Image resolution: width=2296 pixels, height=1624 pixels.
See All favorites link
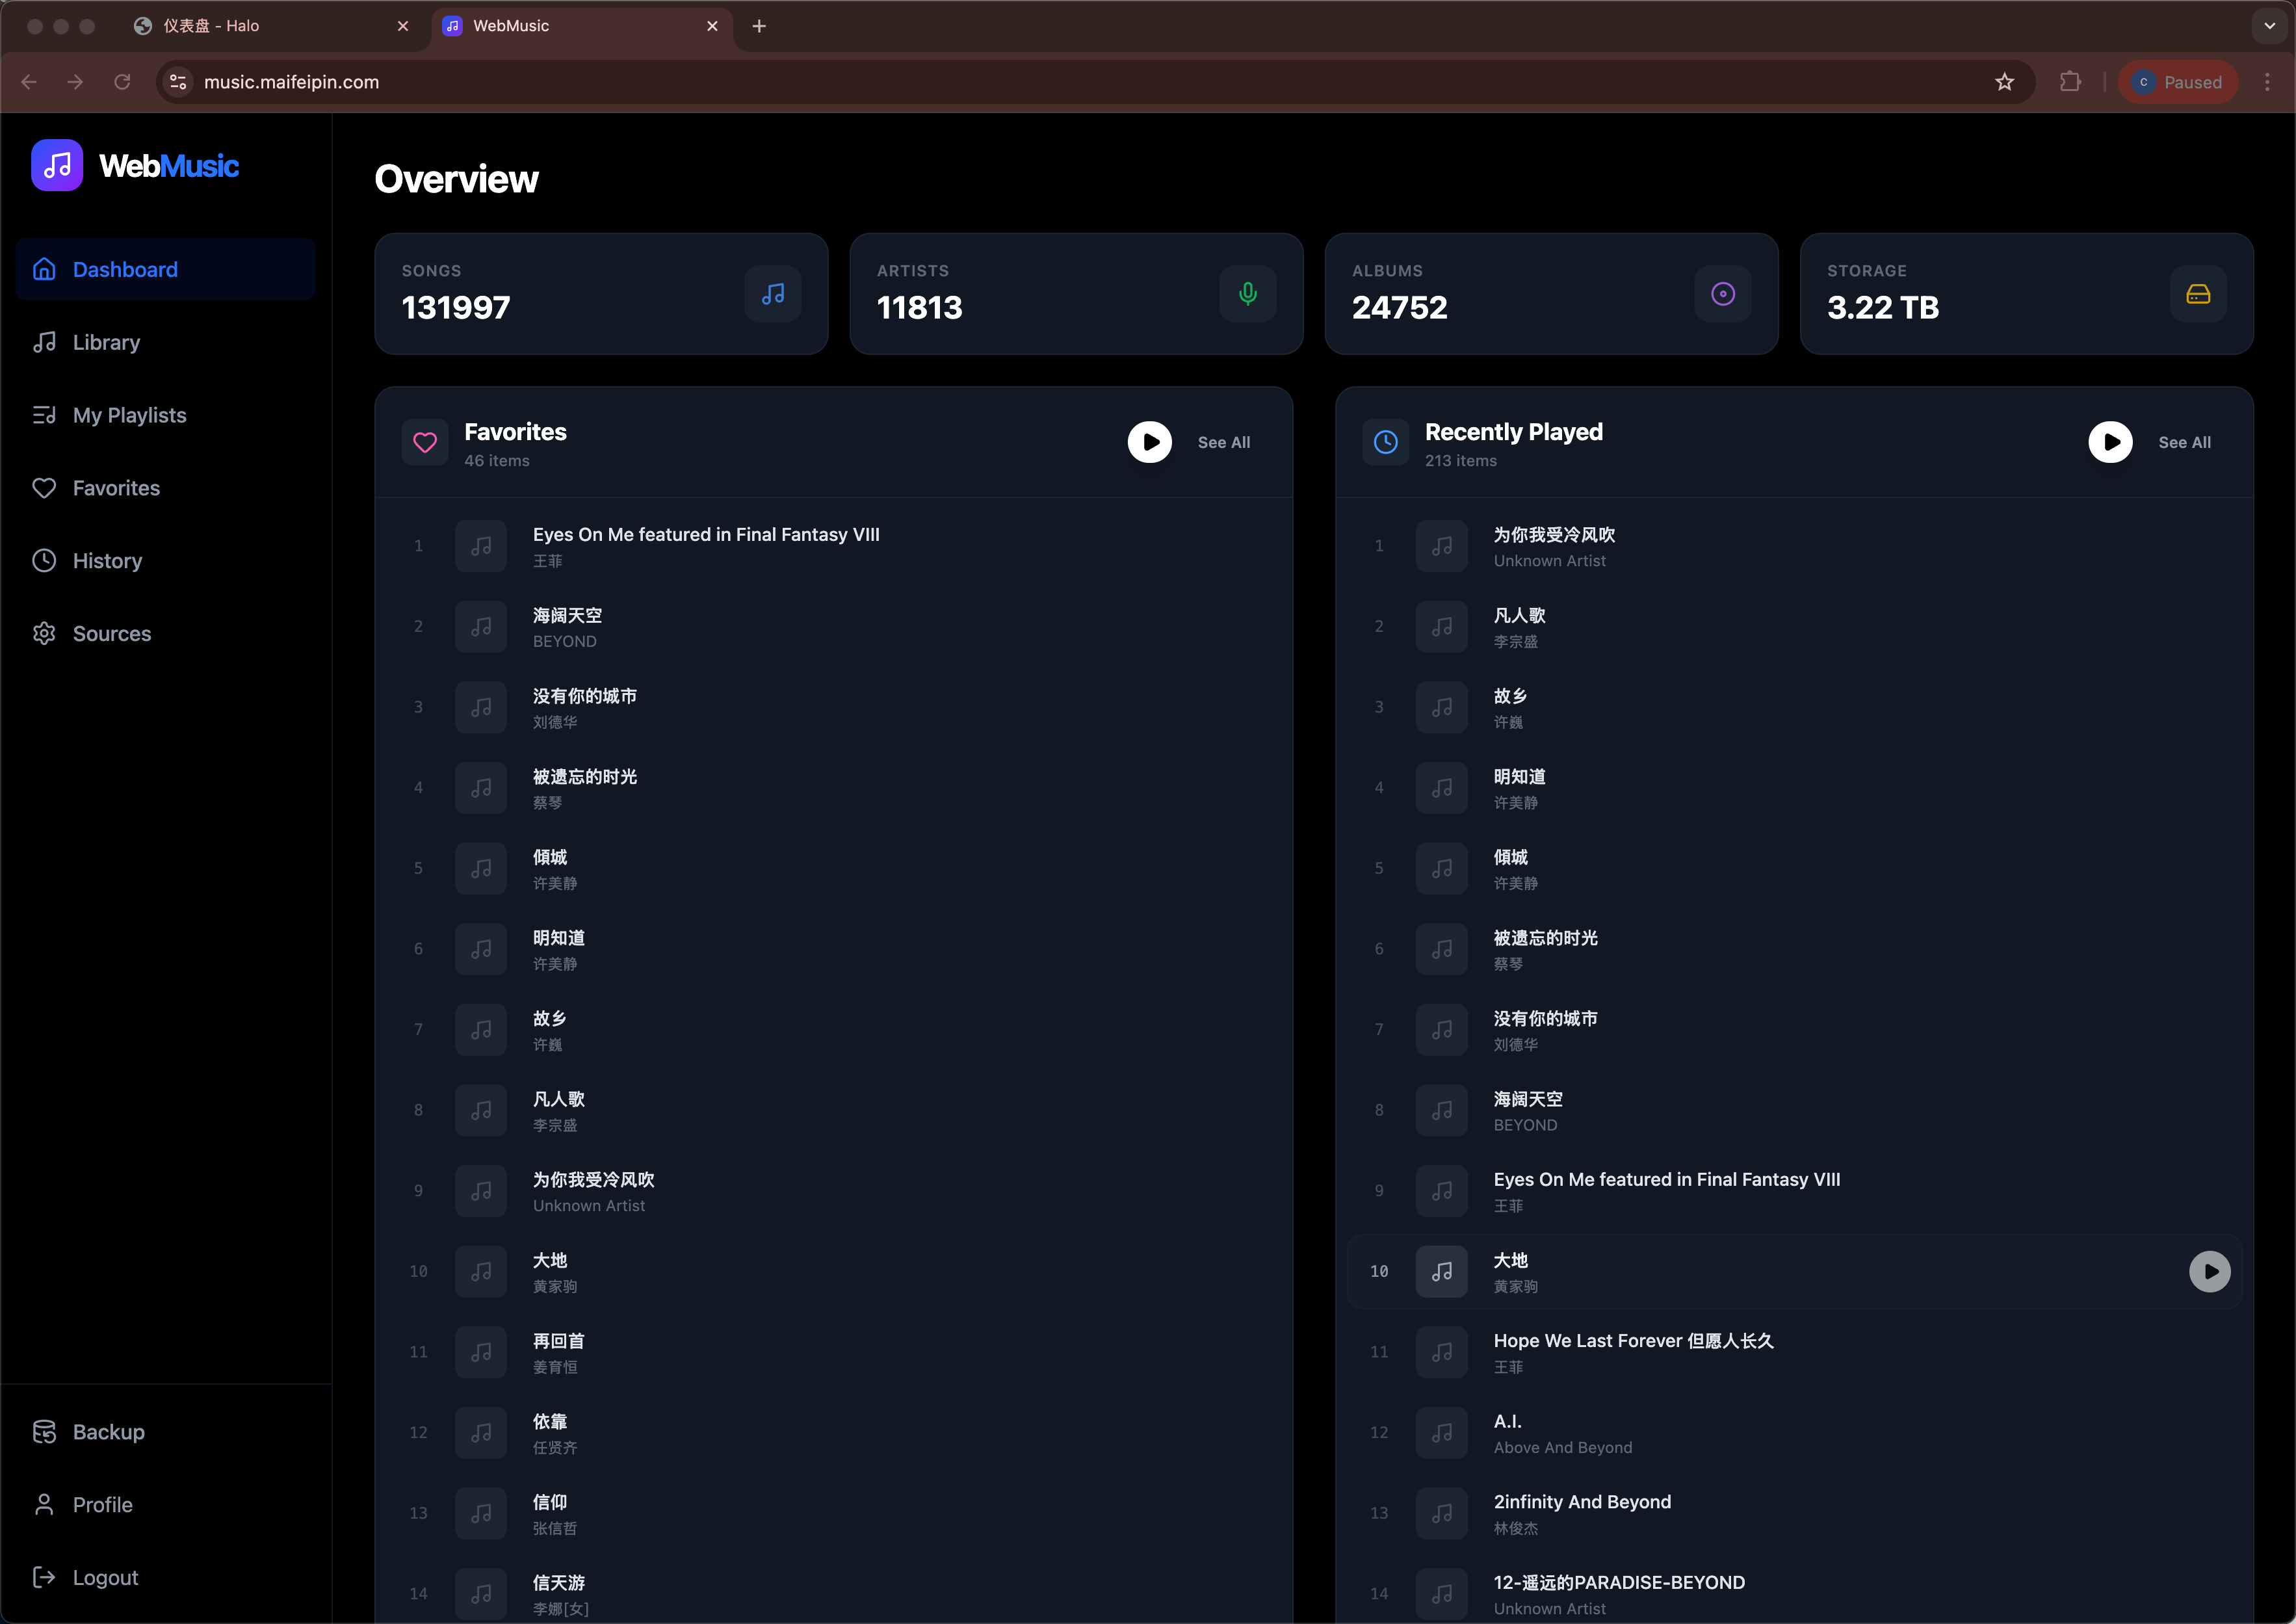[x=1223, y=442]
